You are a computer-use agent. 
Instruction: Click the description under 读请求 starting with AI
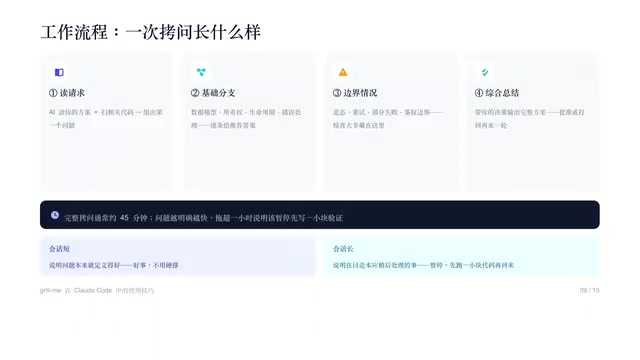106,118
